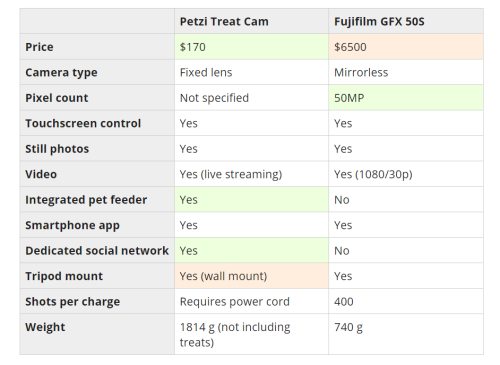Click the Requires power cord cell
The image size is (500, 365).
(x=251, y=301)
